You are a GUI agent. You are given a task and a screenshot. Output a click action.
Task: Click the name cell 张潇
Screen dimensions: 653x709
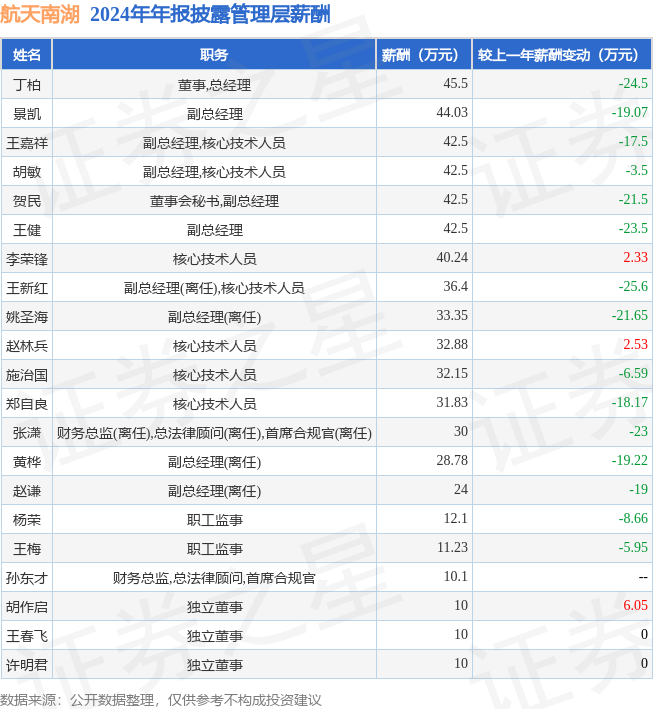27,433
